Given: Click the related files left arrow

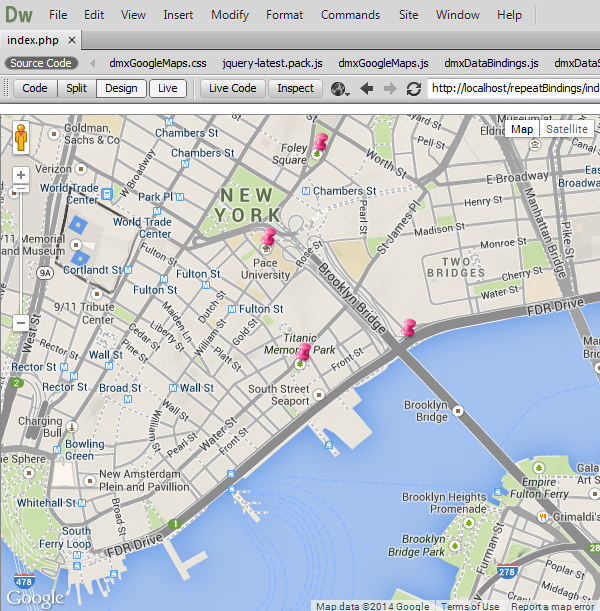Looking at the screenshot, I should (x=92, y=63).
